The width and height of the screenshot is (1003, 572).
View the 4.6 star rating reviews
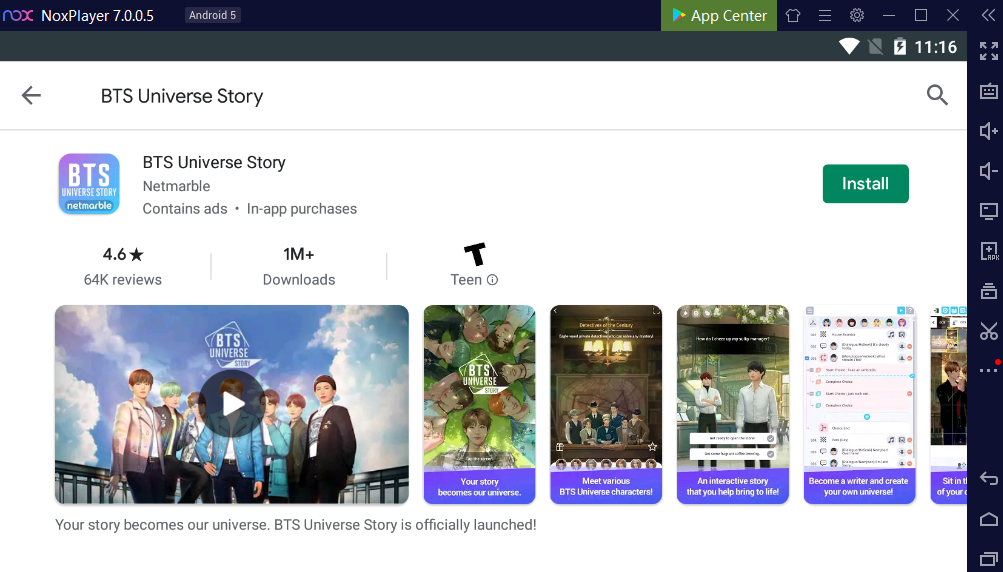[123, 266]
